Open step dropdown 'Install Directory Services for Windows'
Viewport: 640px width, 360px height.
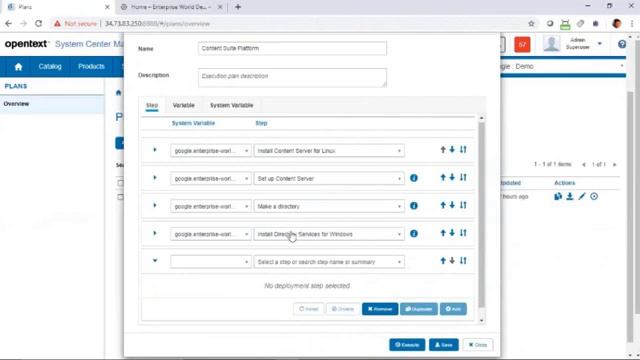tap(329, 234)
